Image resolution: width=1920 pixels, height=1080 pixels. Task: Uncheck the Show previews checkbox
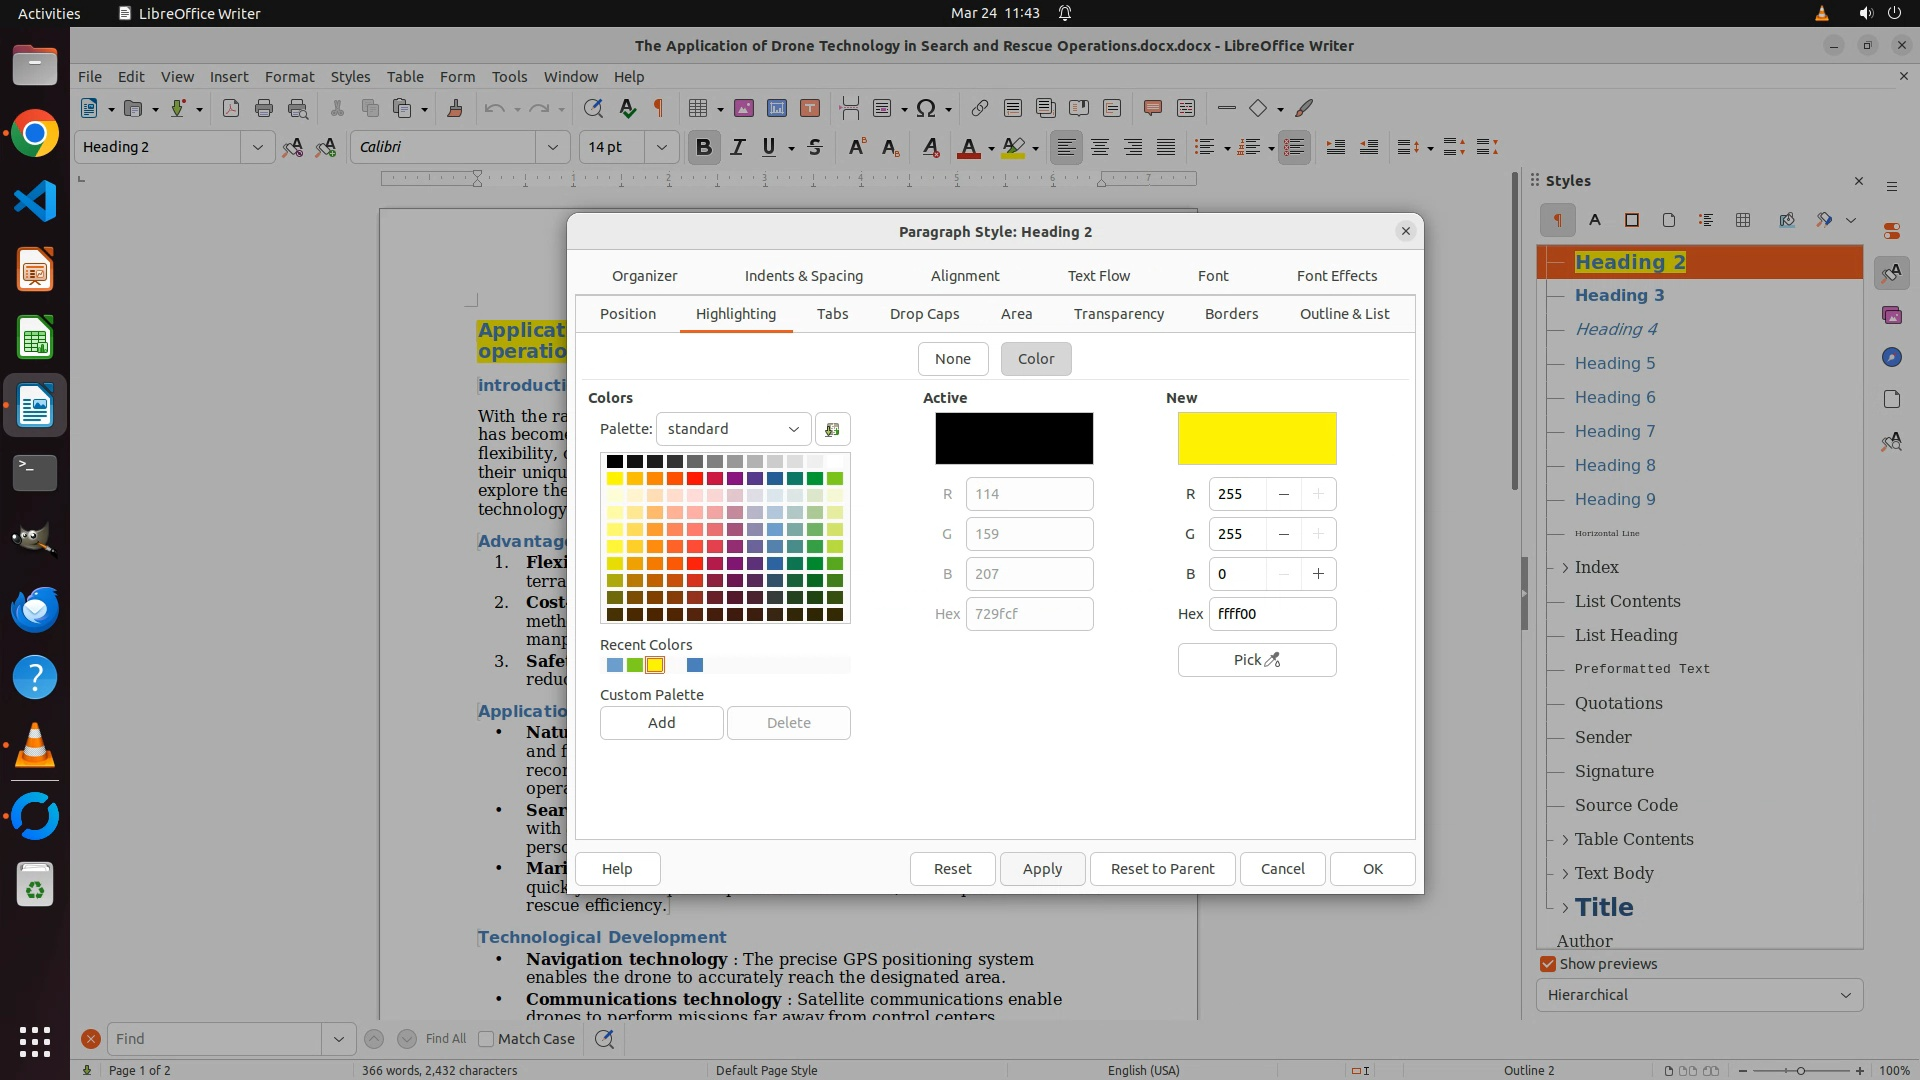click(1548, 964)
